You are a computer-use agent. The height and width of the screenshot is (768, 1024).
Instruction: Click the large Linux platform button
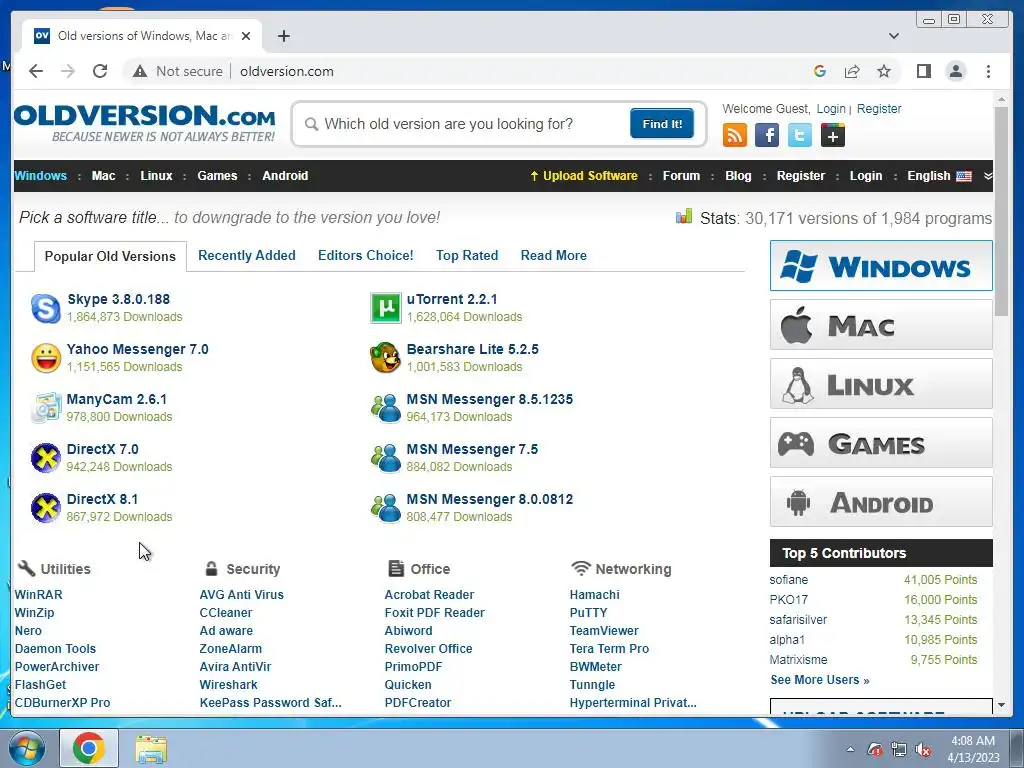click(x=881, y=383)
